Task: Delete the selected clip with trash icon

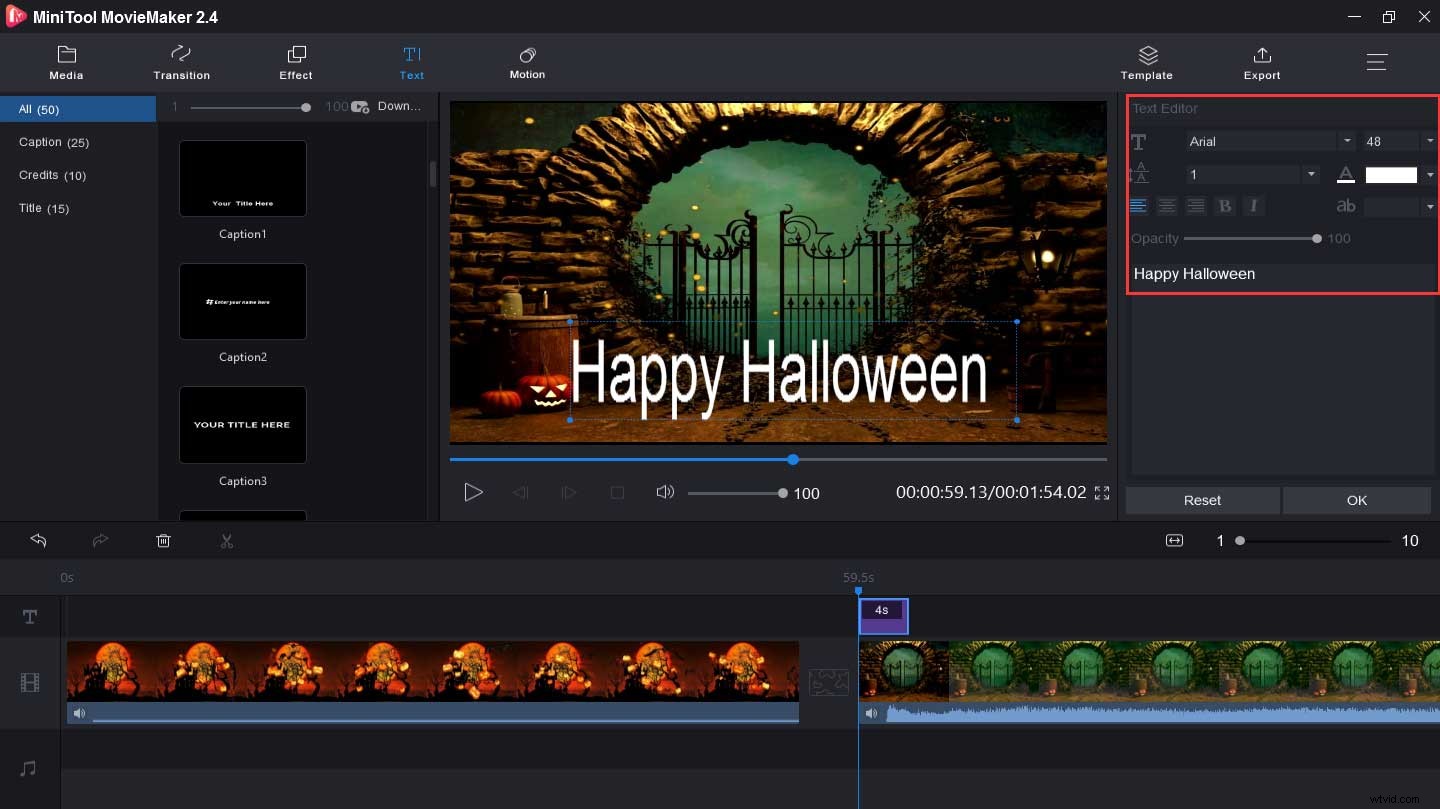Action: pyautogui.click(x=163, y=540)
